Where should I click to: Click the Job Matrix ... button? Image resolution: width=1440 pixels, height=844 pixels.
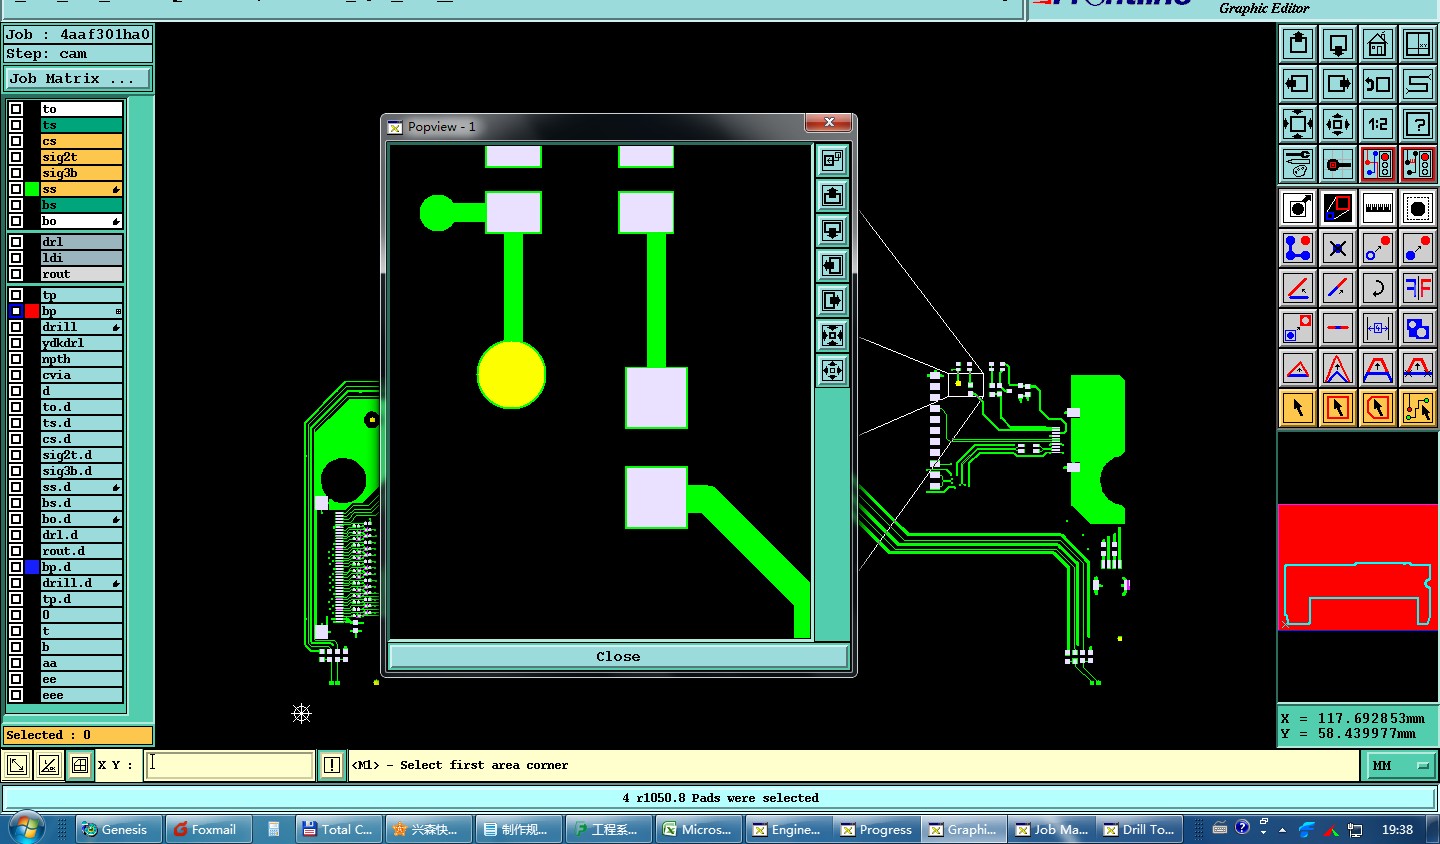[79, 78]
